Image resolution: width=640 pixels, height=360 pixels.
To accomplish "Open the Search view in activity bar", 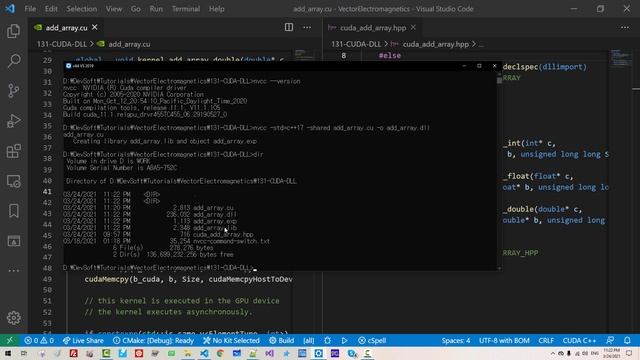I will coord(13,61).
